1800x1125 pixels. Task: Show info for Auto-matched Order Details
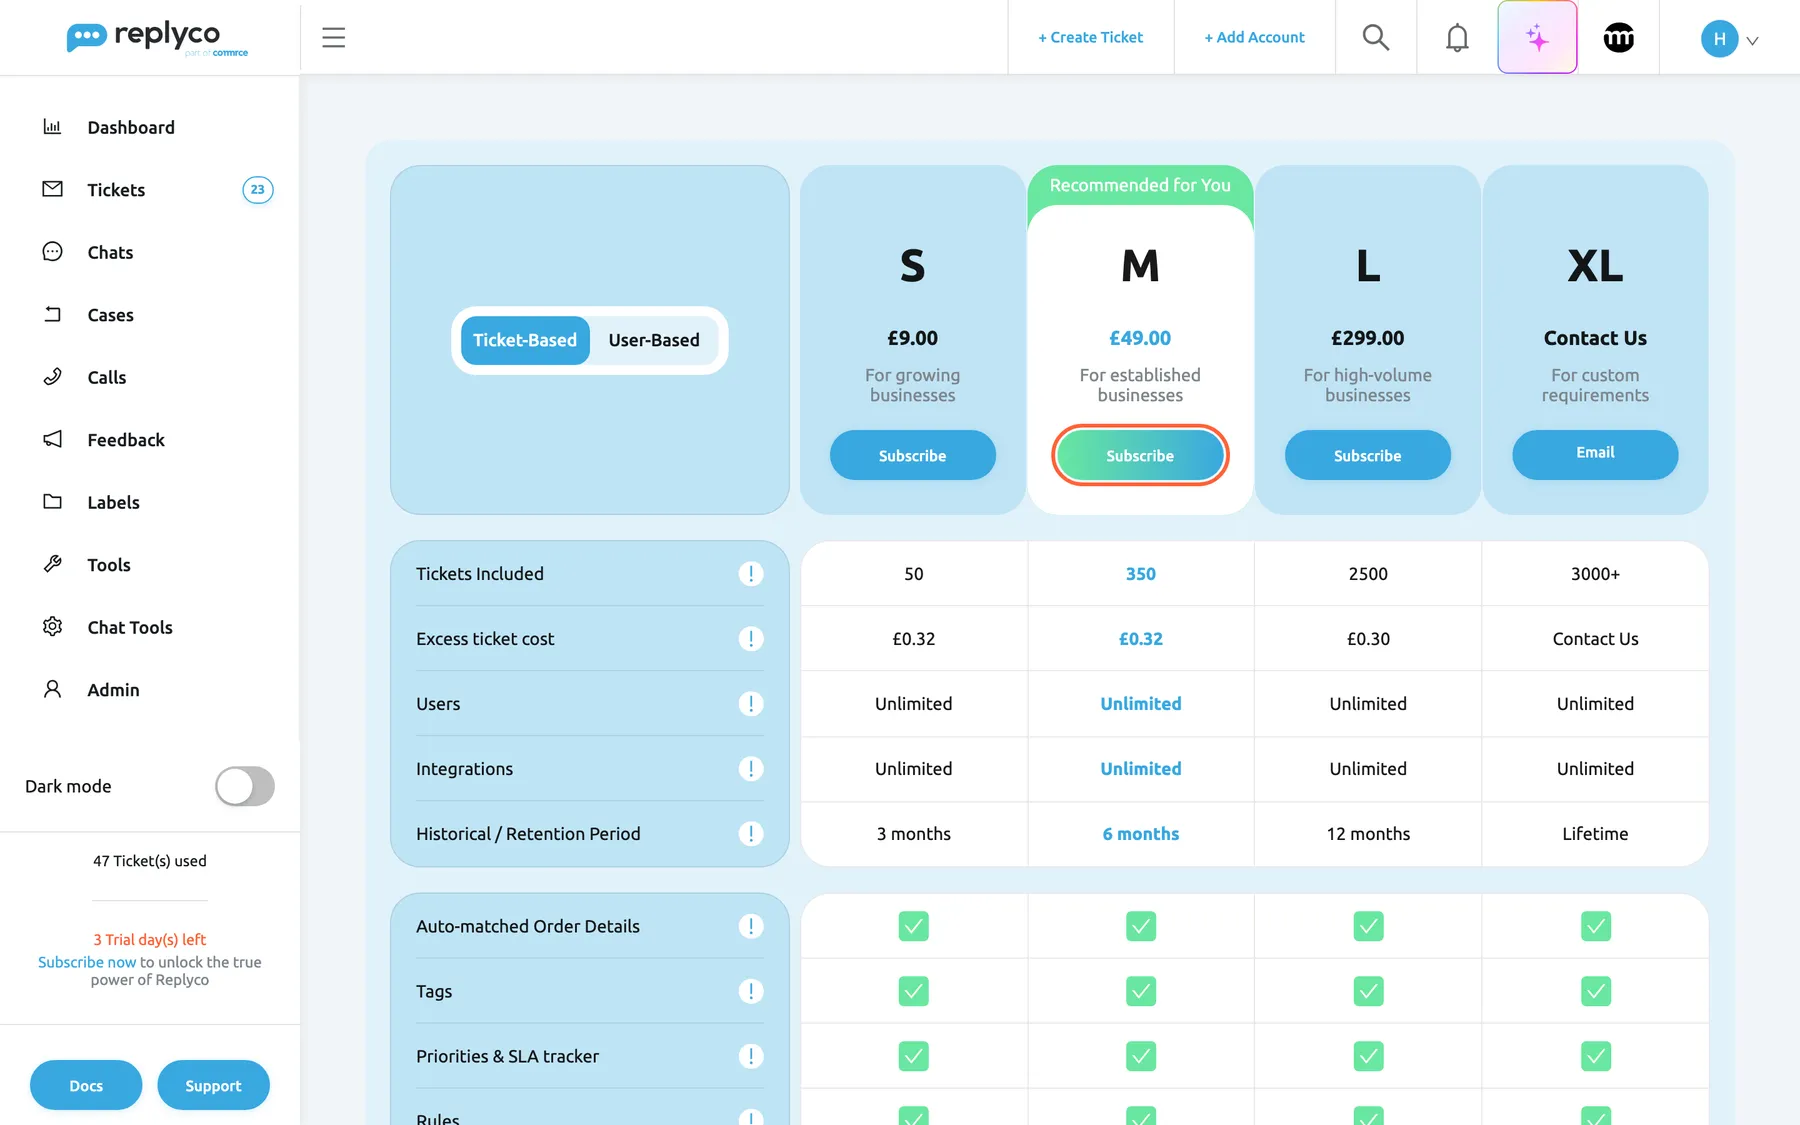click(x=751, y=926)
